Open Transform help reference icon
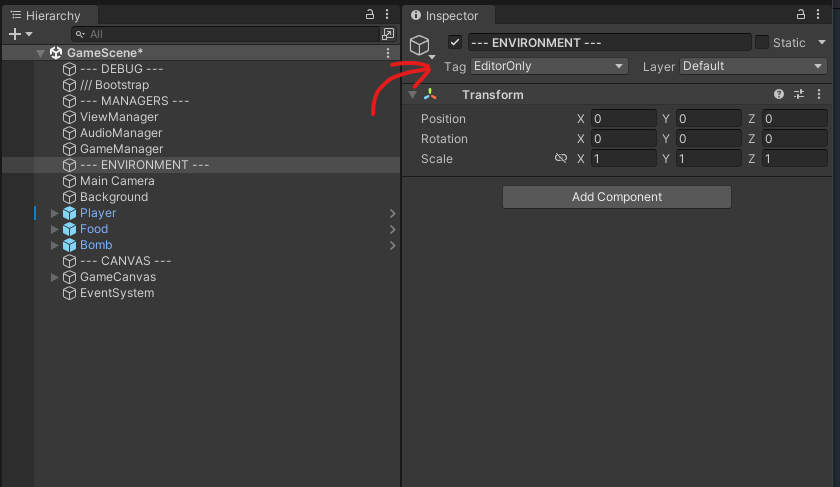 pos(779,94)
